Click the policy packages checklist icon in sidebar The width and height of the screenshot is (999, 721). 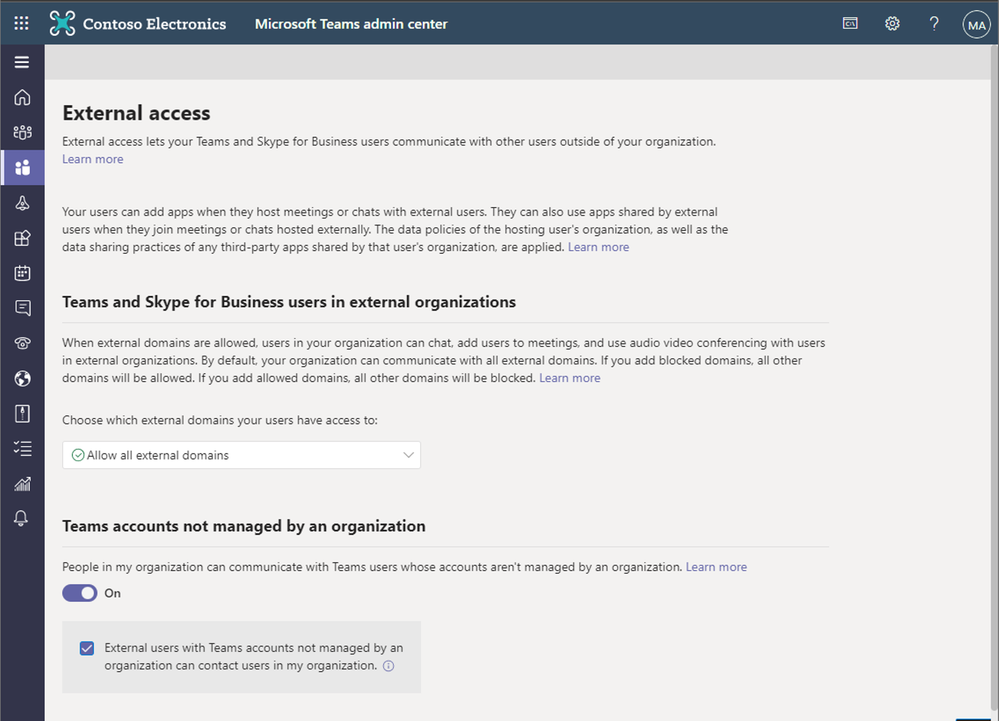(x=21, y=448)
